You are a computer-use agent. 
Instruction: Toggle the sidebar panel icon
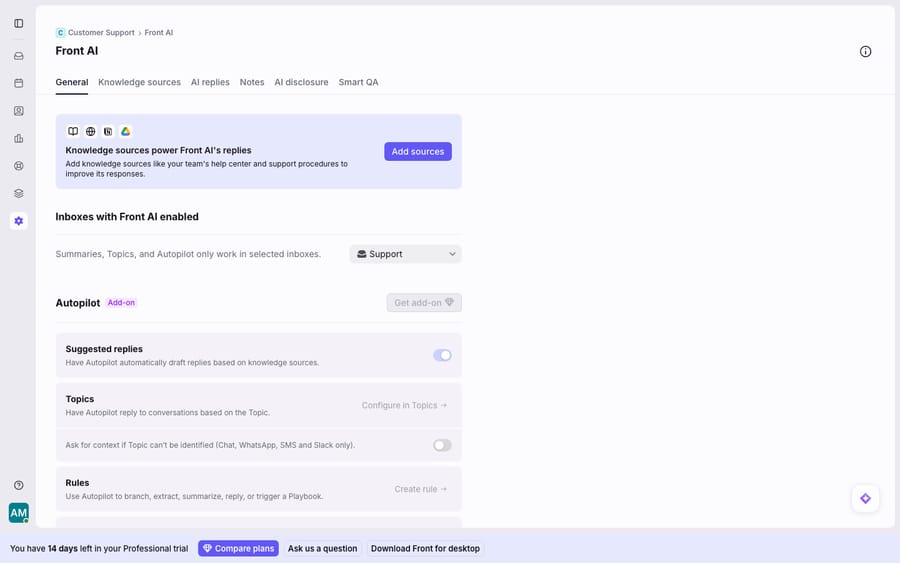pos(18,24)
